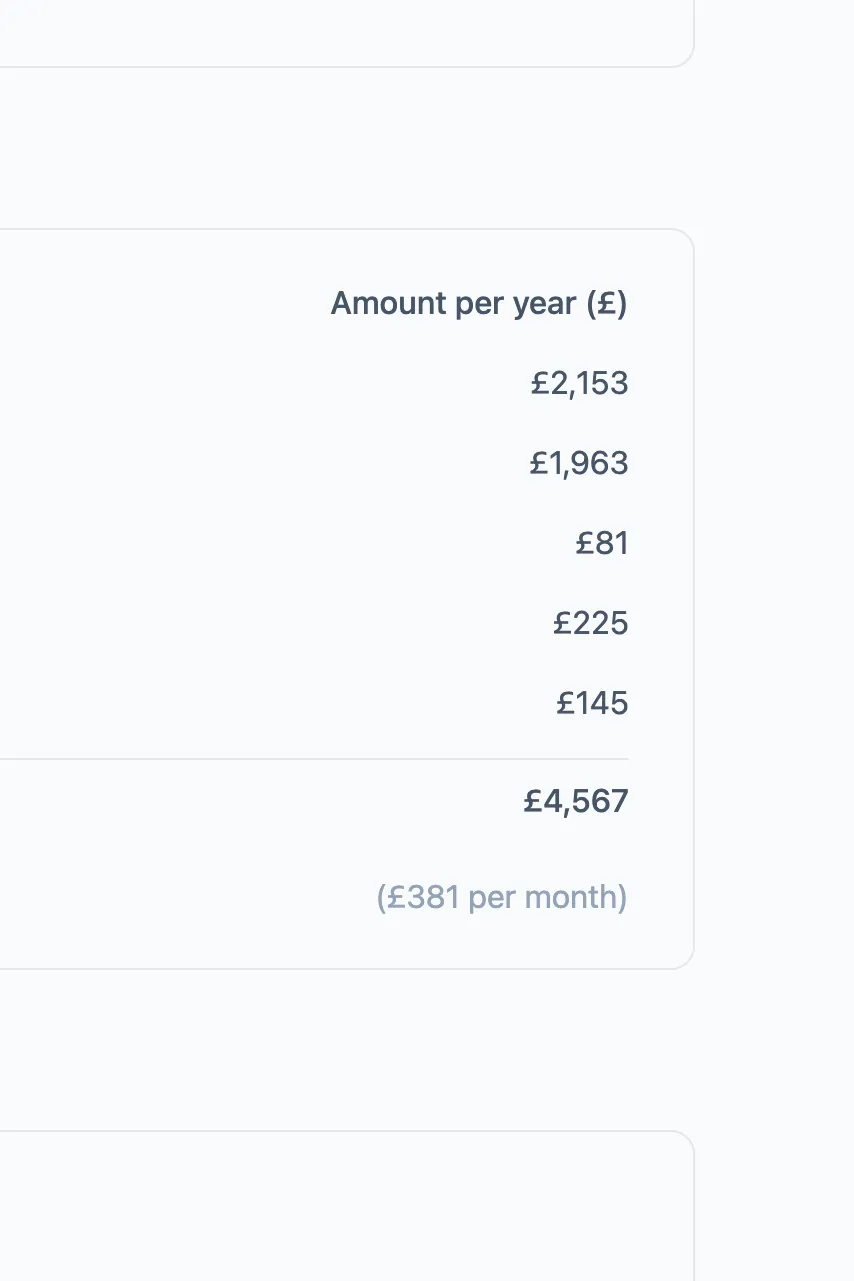Click the £225 amount entry
Screen dimensions: 854x1281
pyautogui.click(x=591, y=623)
